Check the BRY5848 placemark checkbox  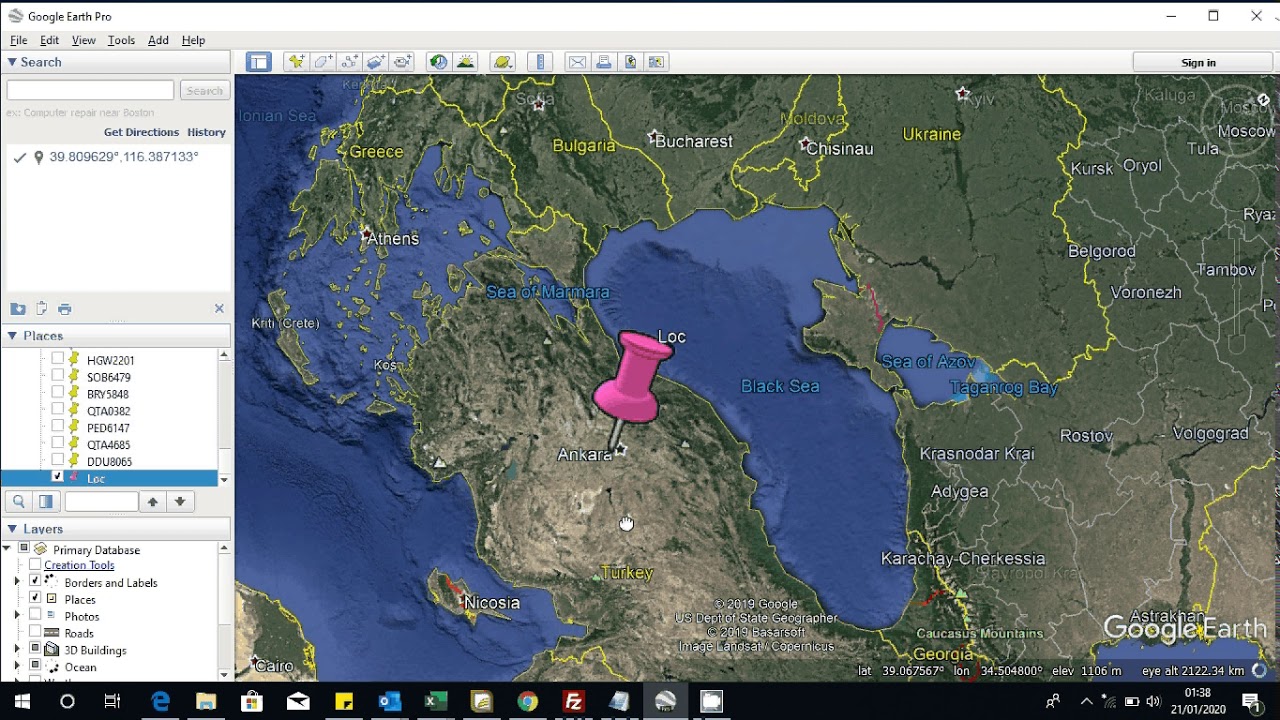(58, 392)
